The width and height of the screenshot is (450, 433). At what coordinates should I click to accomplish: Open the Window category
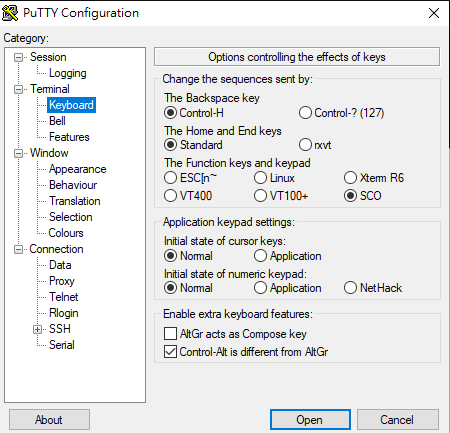click(49, 153)
